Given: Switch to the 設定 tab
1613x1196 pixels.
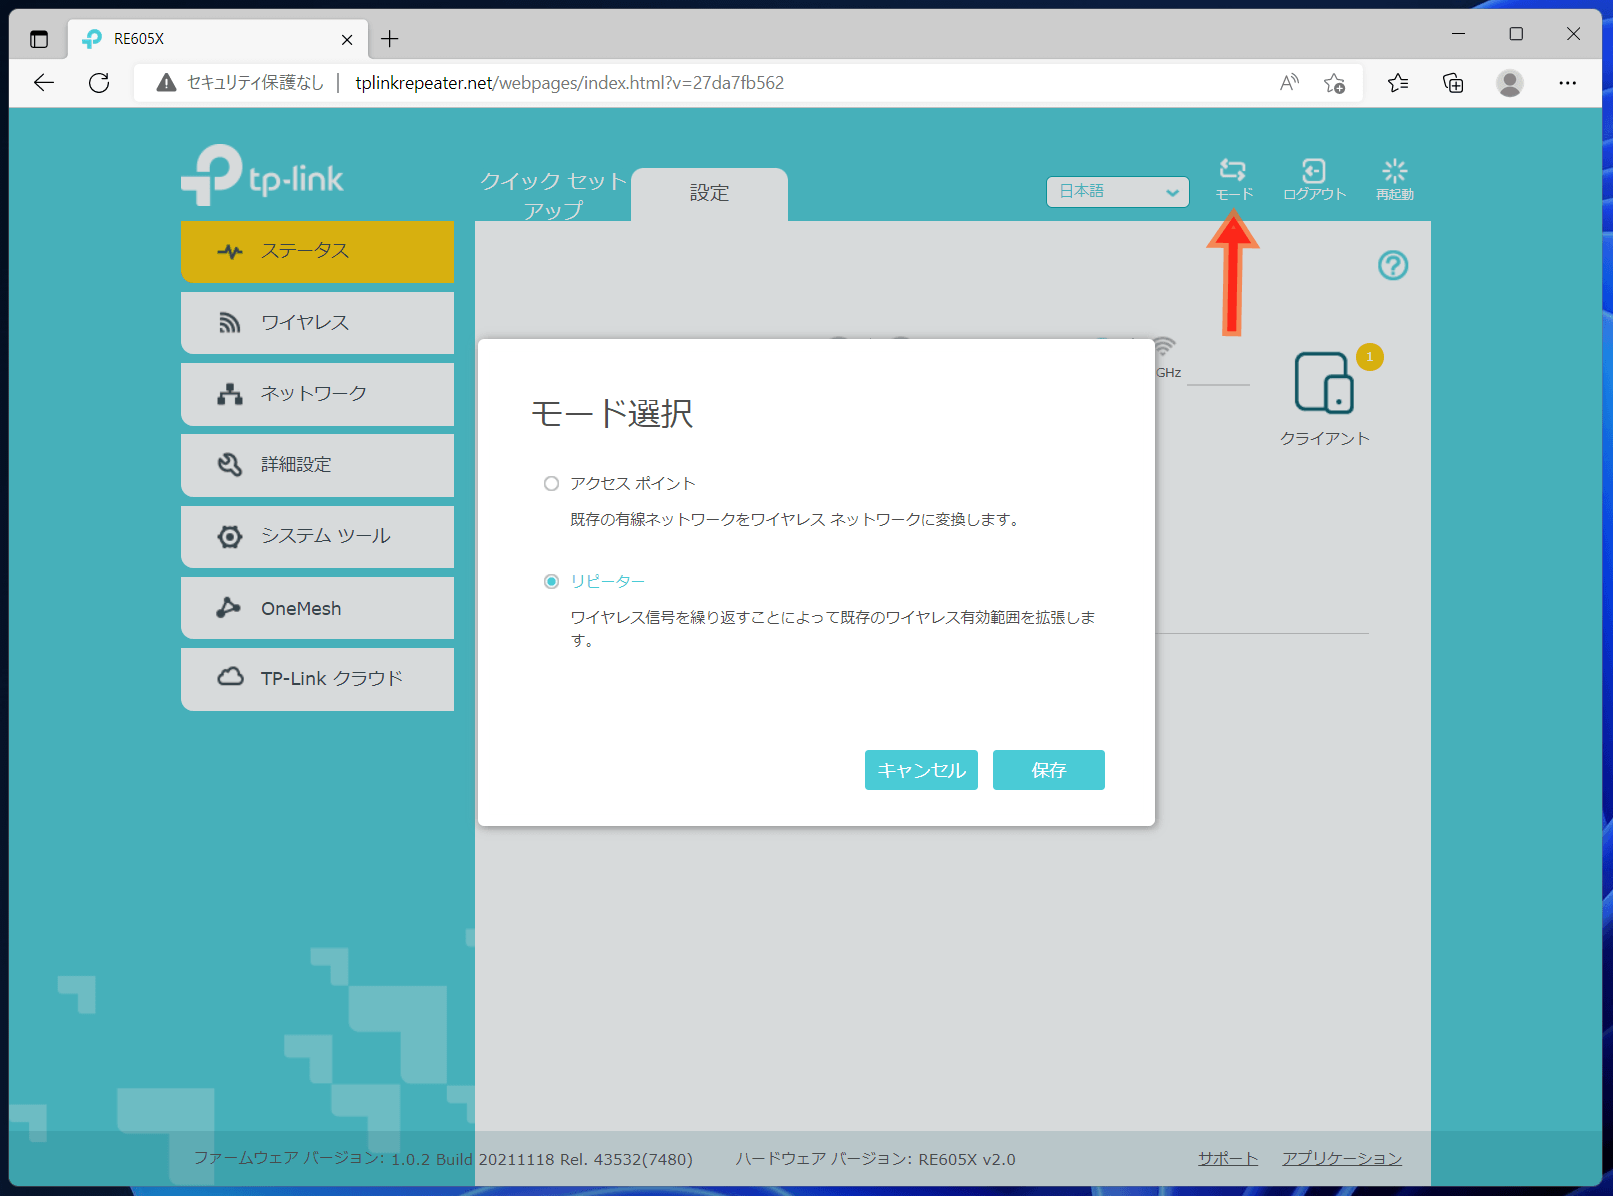Looking at the screenshot, I should (x=709, y=194).
